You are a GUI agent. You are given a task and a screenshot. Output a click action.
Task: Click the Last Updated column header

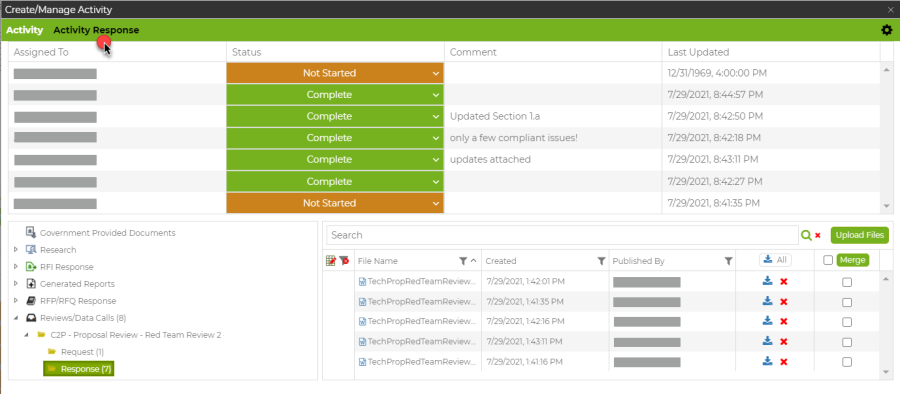[771, 52]
